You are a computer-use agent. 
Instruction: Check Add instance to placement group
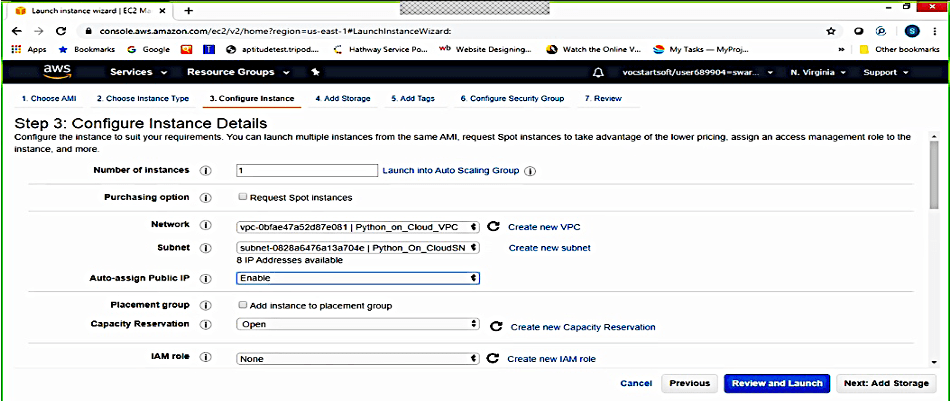(243, 305)
